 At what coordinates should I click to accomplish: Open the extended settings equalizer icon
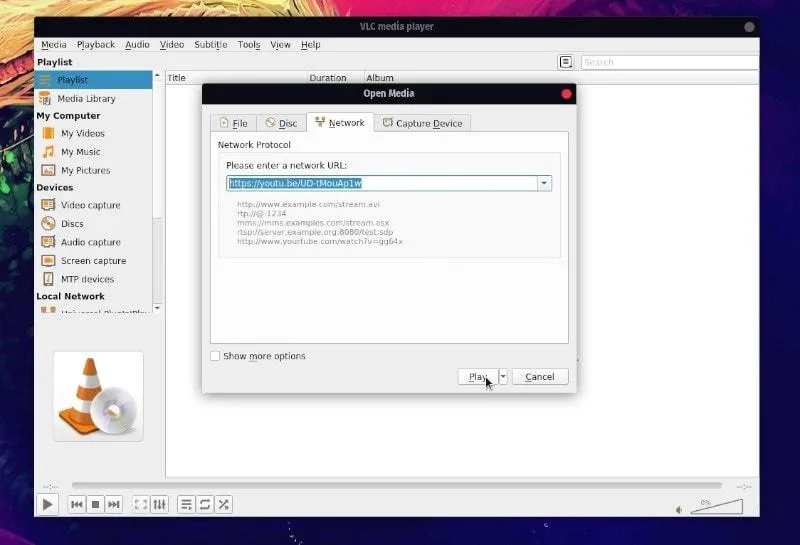click(x=159, y=505)
